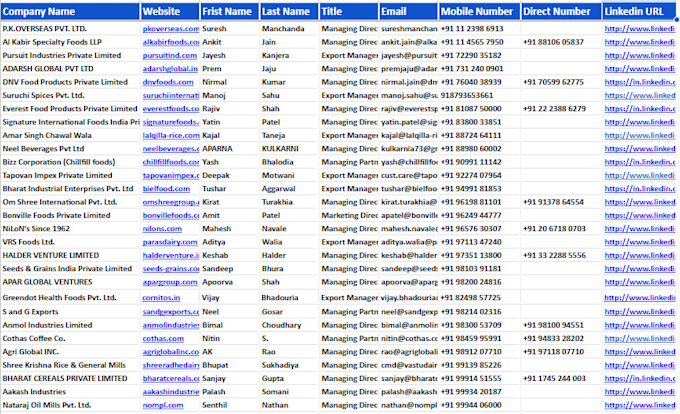Select the email starting with kulkarnia73
This screenshot has width=680, height=414.
pyautogui.click(x=409, y=149)
